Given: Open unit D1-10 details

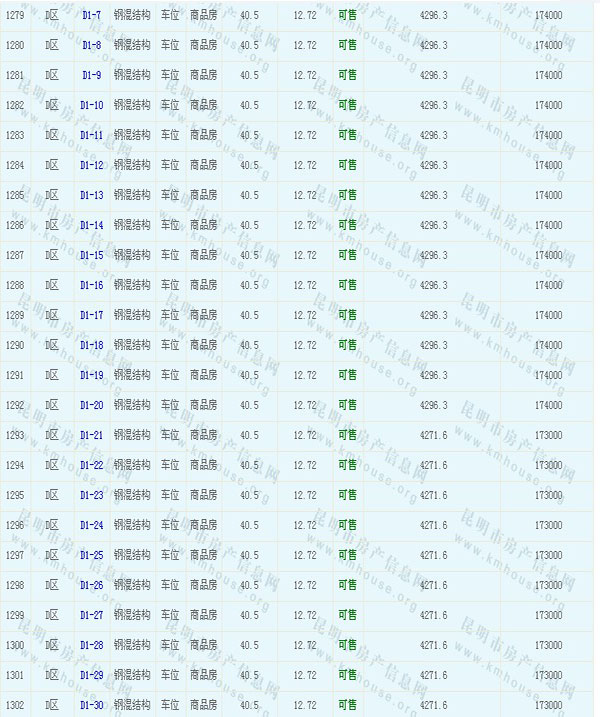Looking at the screenshot, I should (x=91, y=105).
